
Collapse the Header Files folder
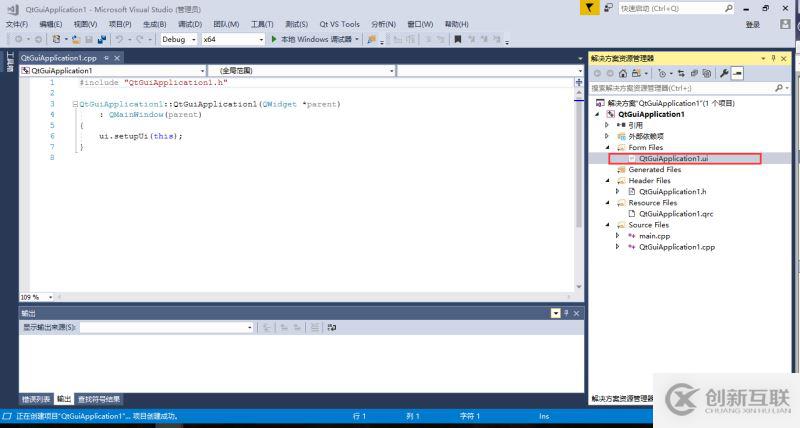607,181
